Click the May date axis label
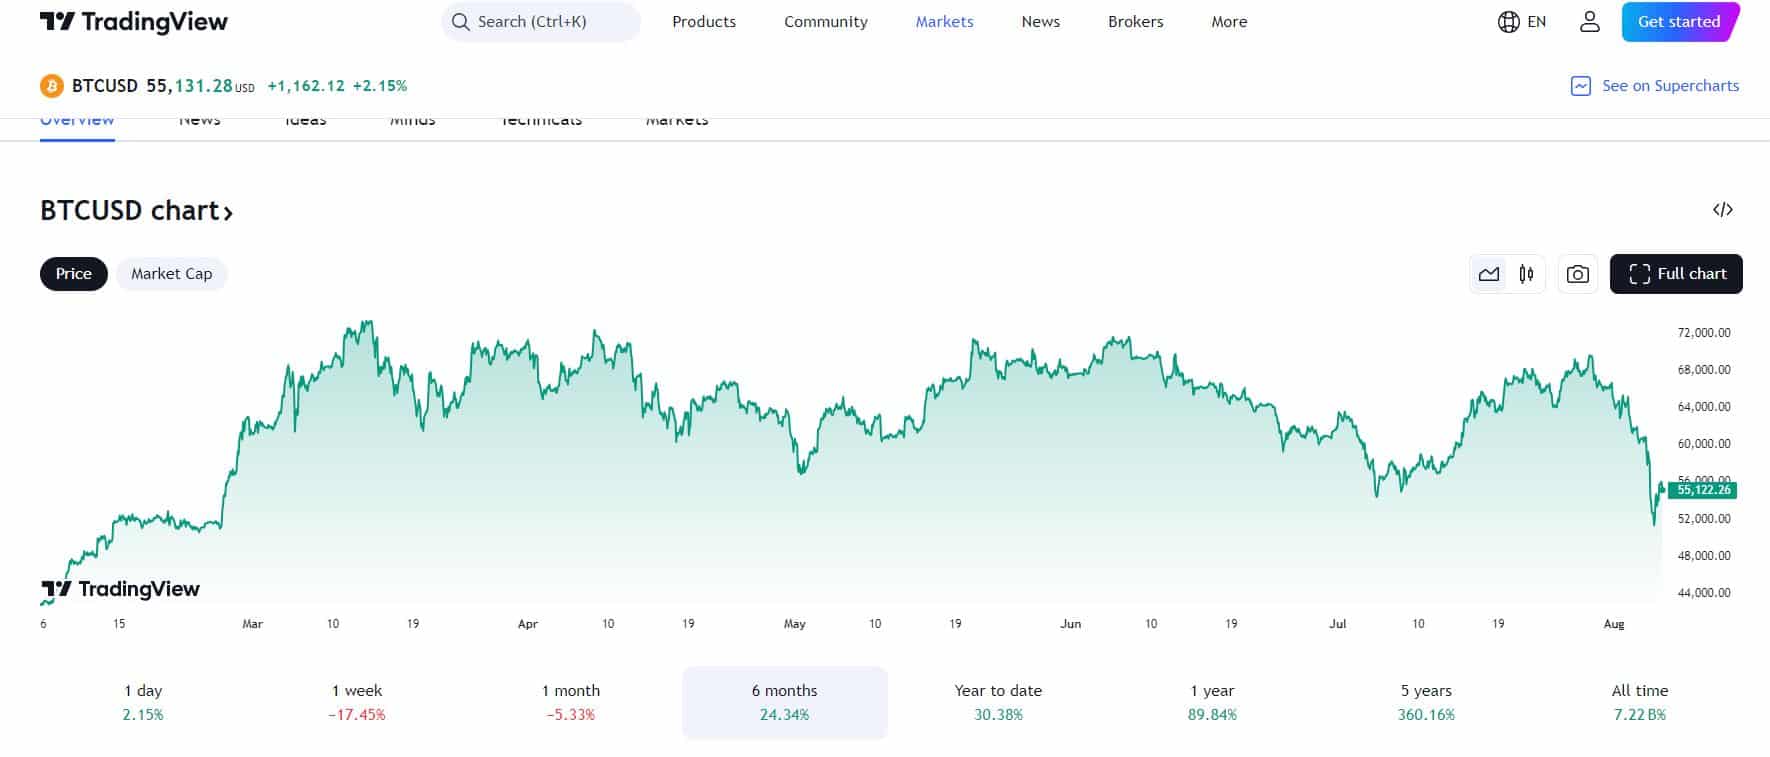The height and width of the screenshot is (757, 1770). pos(795,624)
